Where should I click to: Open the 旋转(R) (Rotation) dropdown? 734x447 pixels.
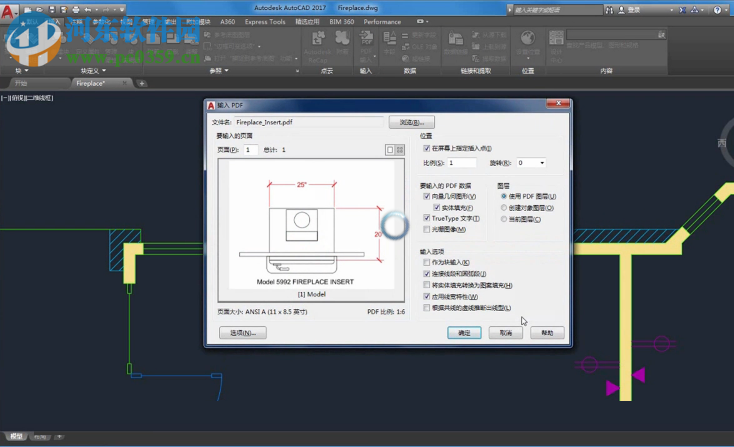[531, 163]
